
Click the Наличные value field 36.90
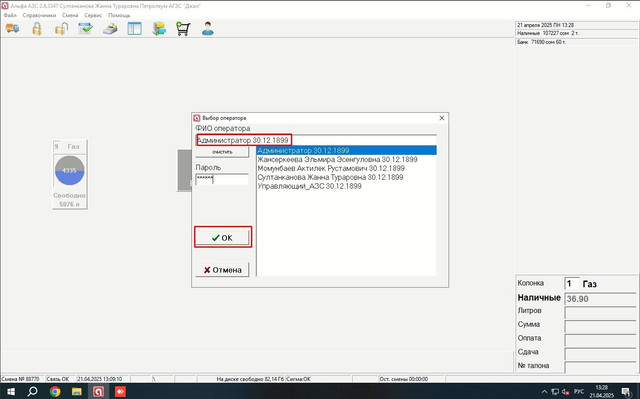(x=600, y=299)
